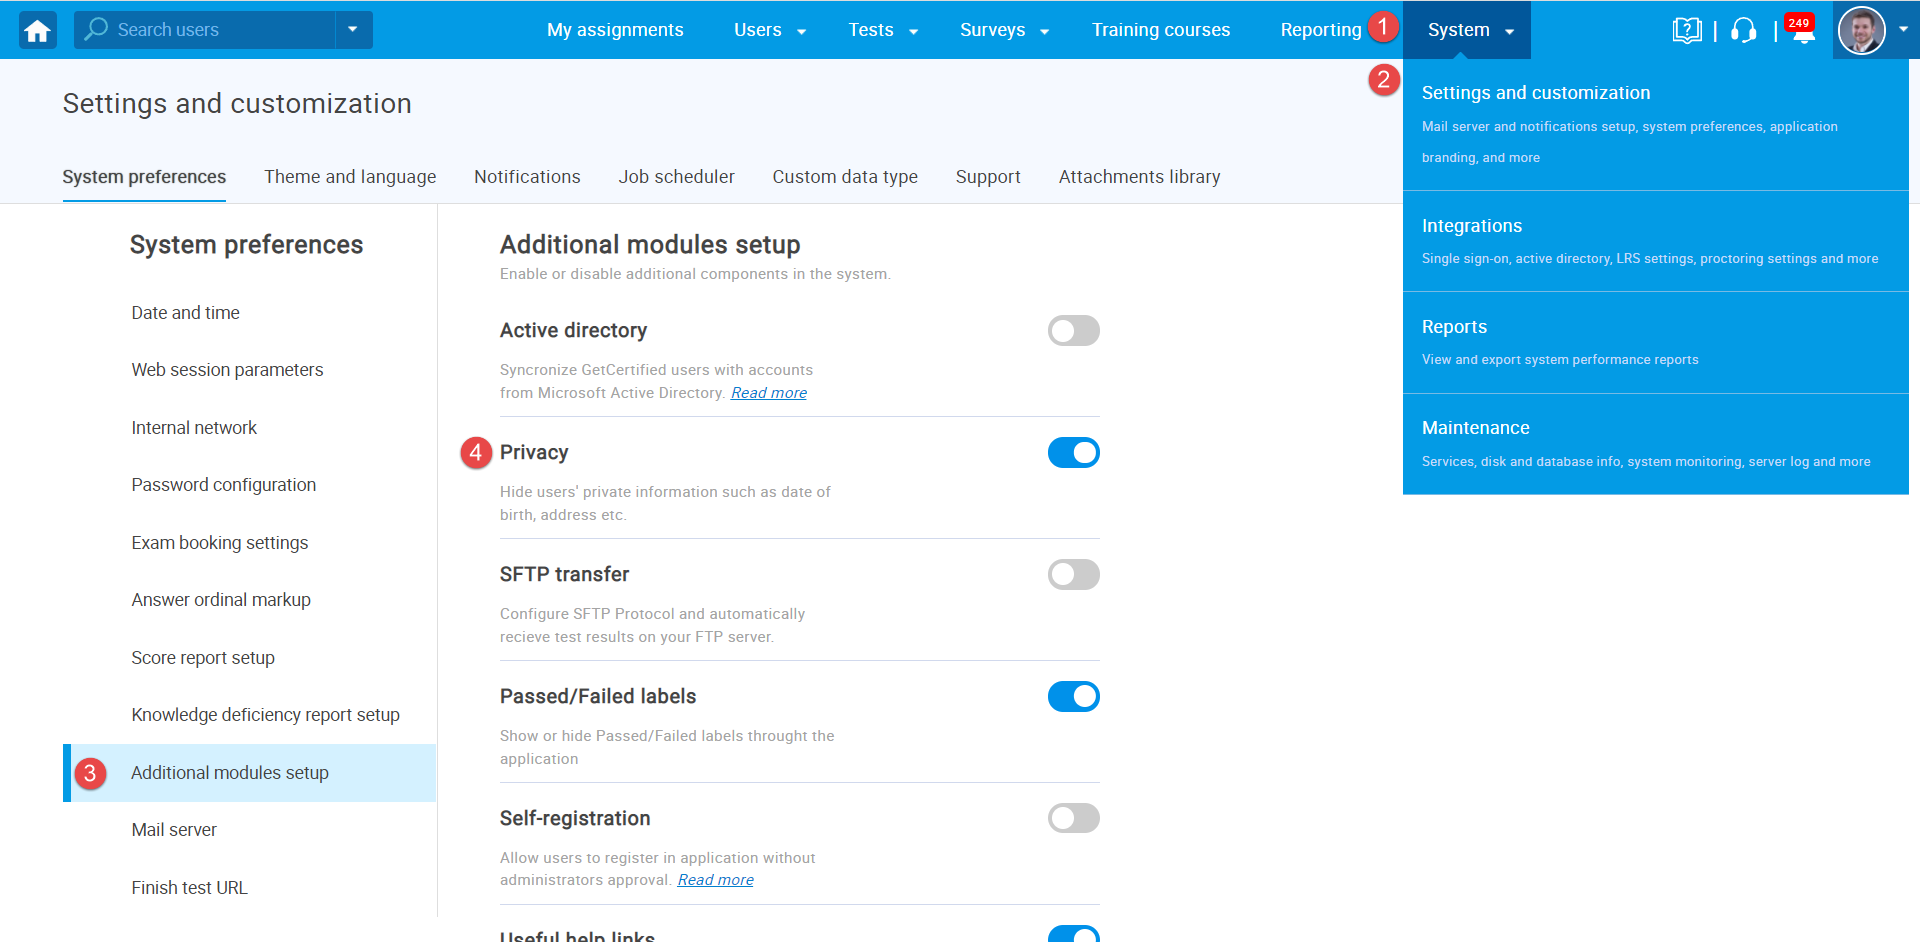
Task: Open the Tests dropdown menu
Action: [x=883, y=30]
